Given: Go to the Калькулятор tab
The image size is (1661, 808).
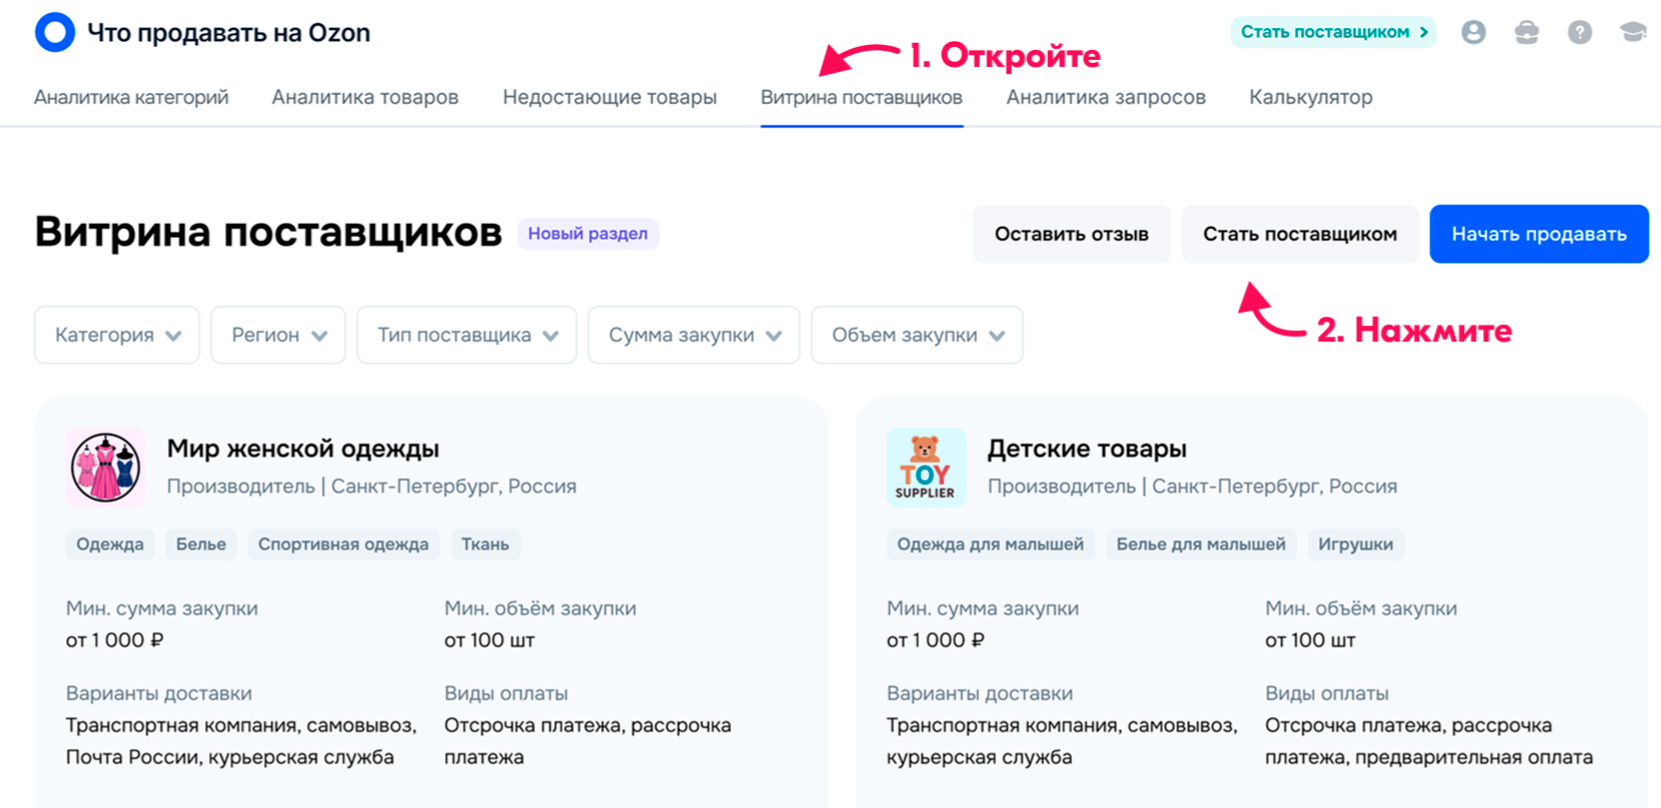Looking at the screenshot, I should pyautogui.click(x=1310, y=97).
